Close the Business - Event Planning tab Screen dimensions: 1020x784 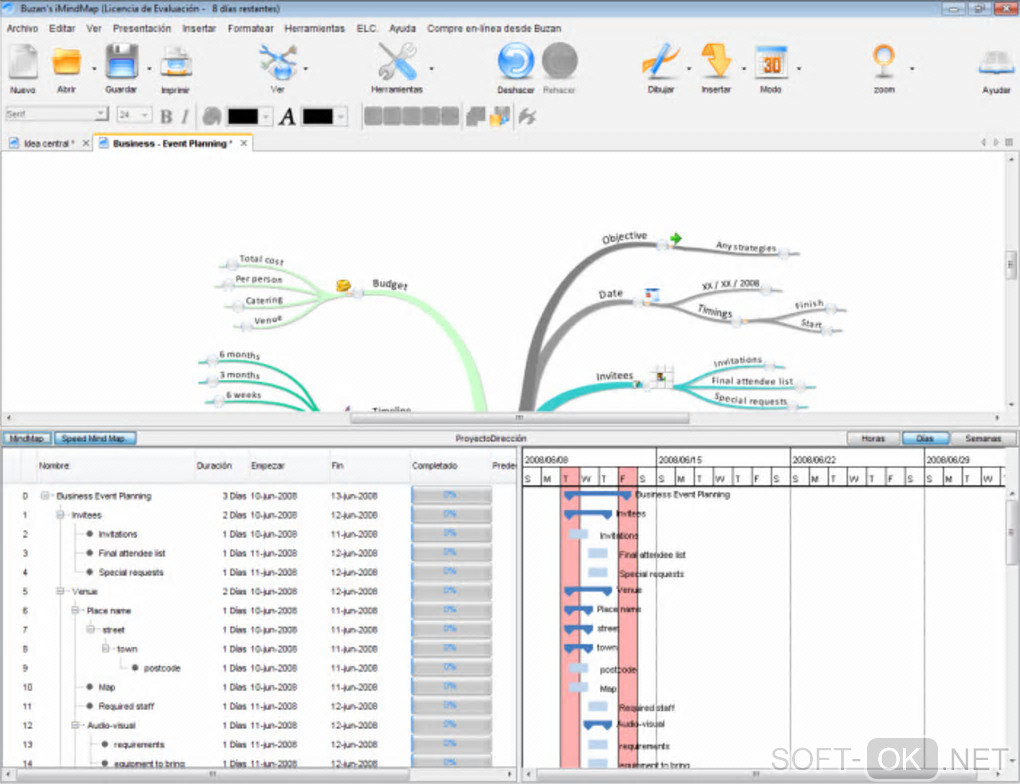click(244, 143)
